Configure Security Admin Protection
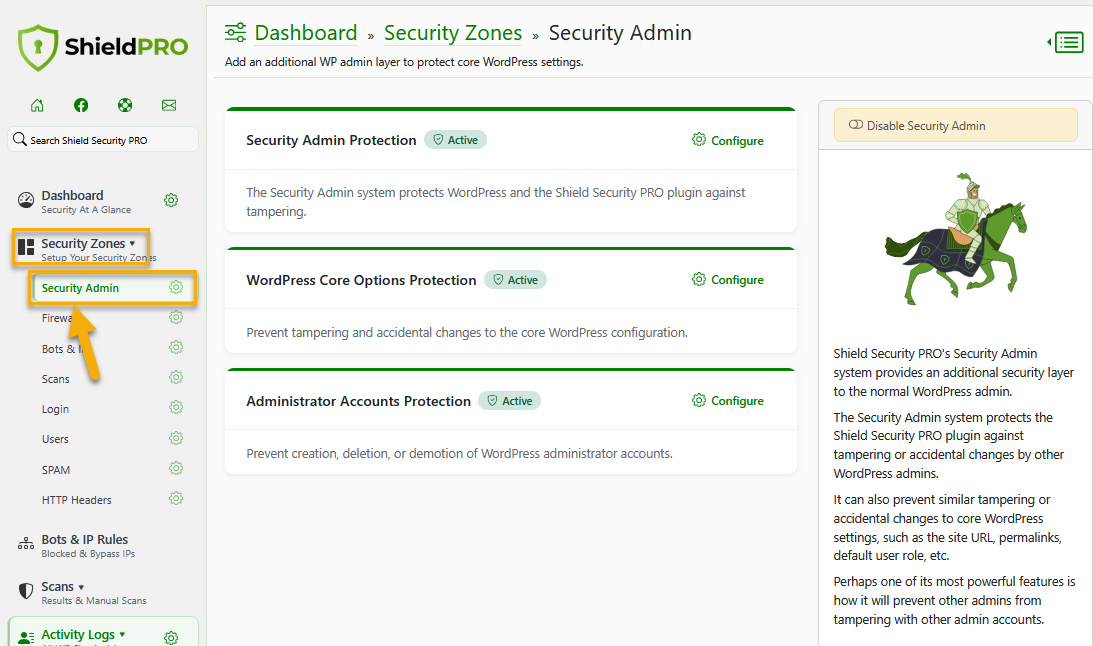The image size is (1093, 646). pyautogui.click(x=727, y=141)
